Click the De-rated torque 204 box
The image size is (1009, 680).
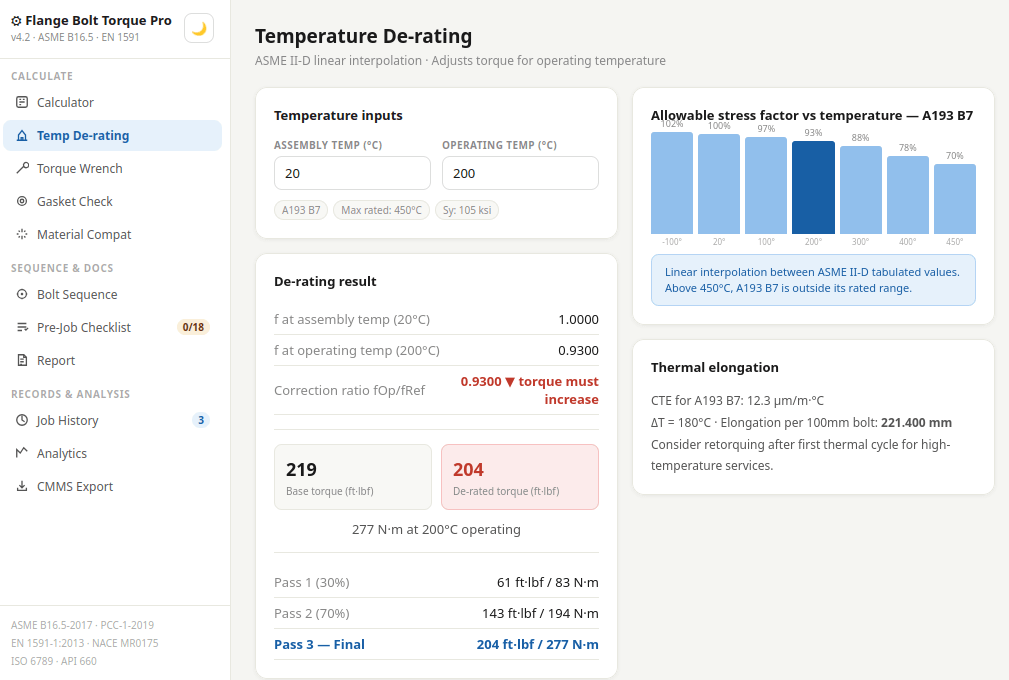click(x=520, y=477)
